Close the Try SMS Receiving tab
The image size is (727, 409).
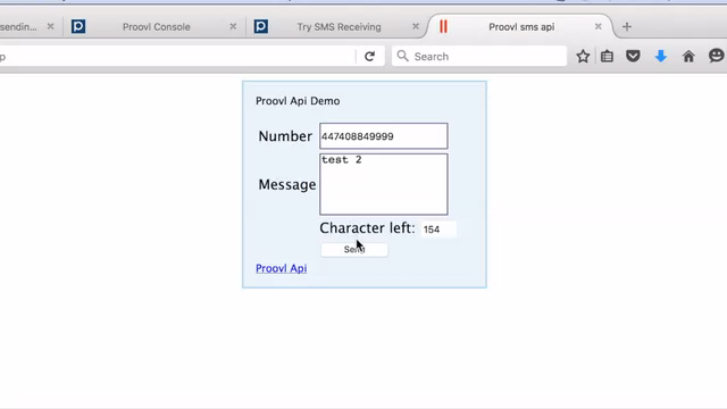[415, 27]
